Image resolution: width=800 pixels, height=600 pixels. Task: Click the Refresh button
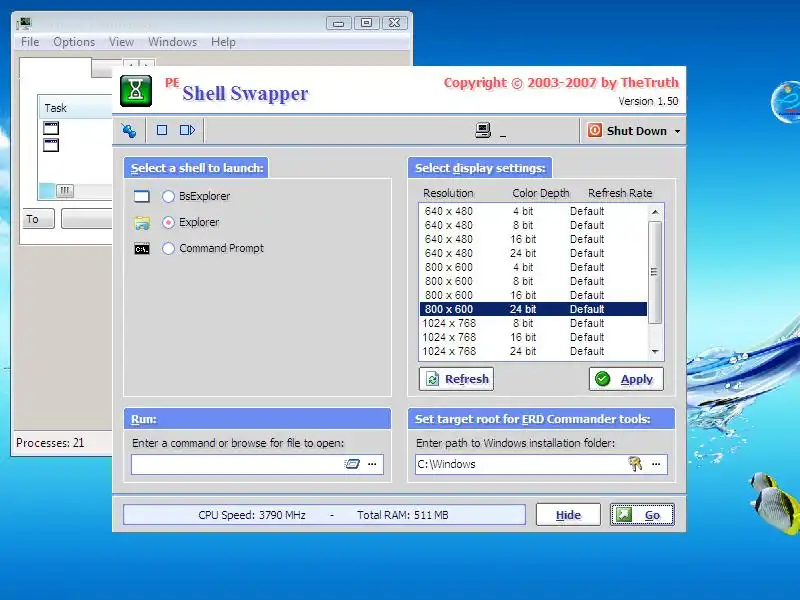(x=456, y=379)
